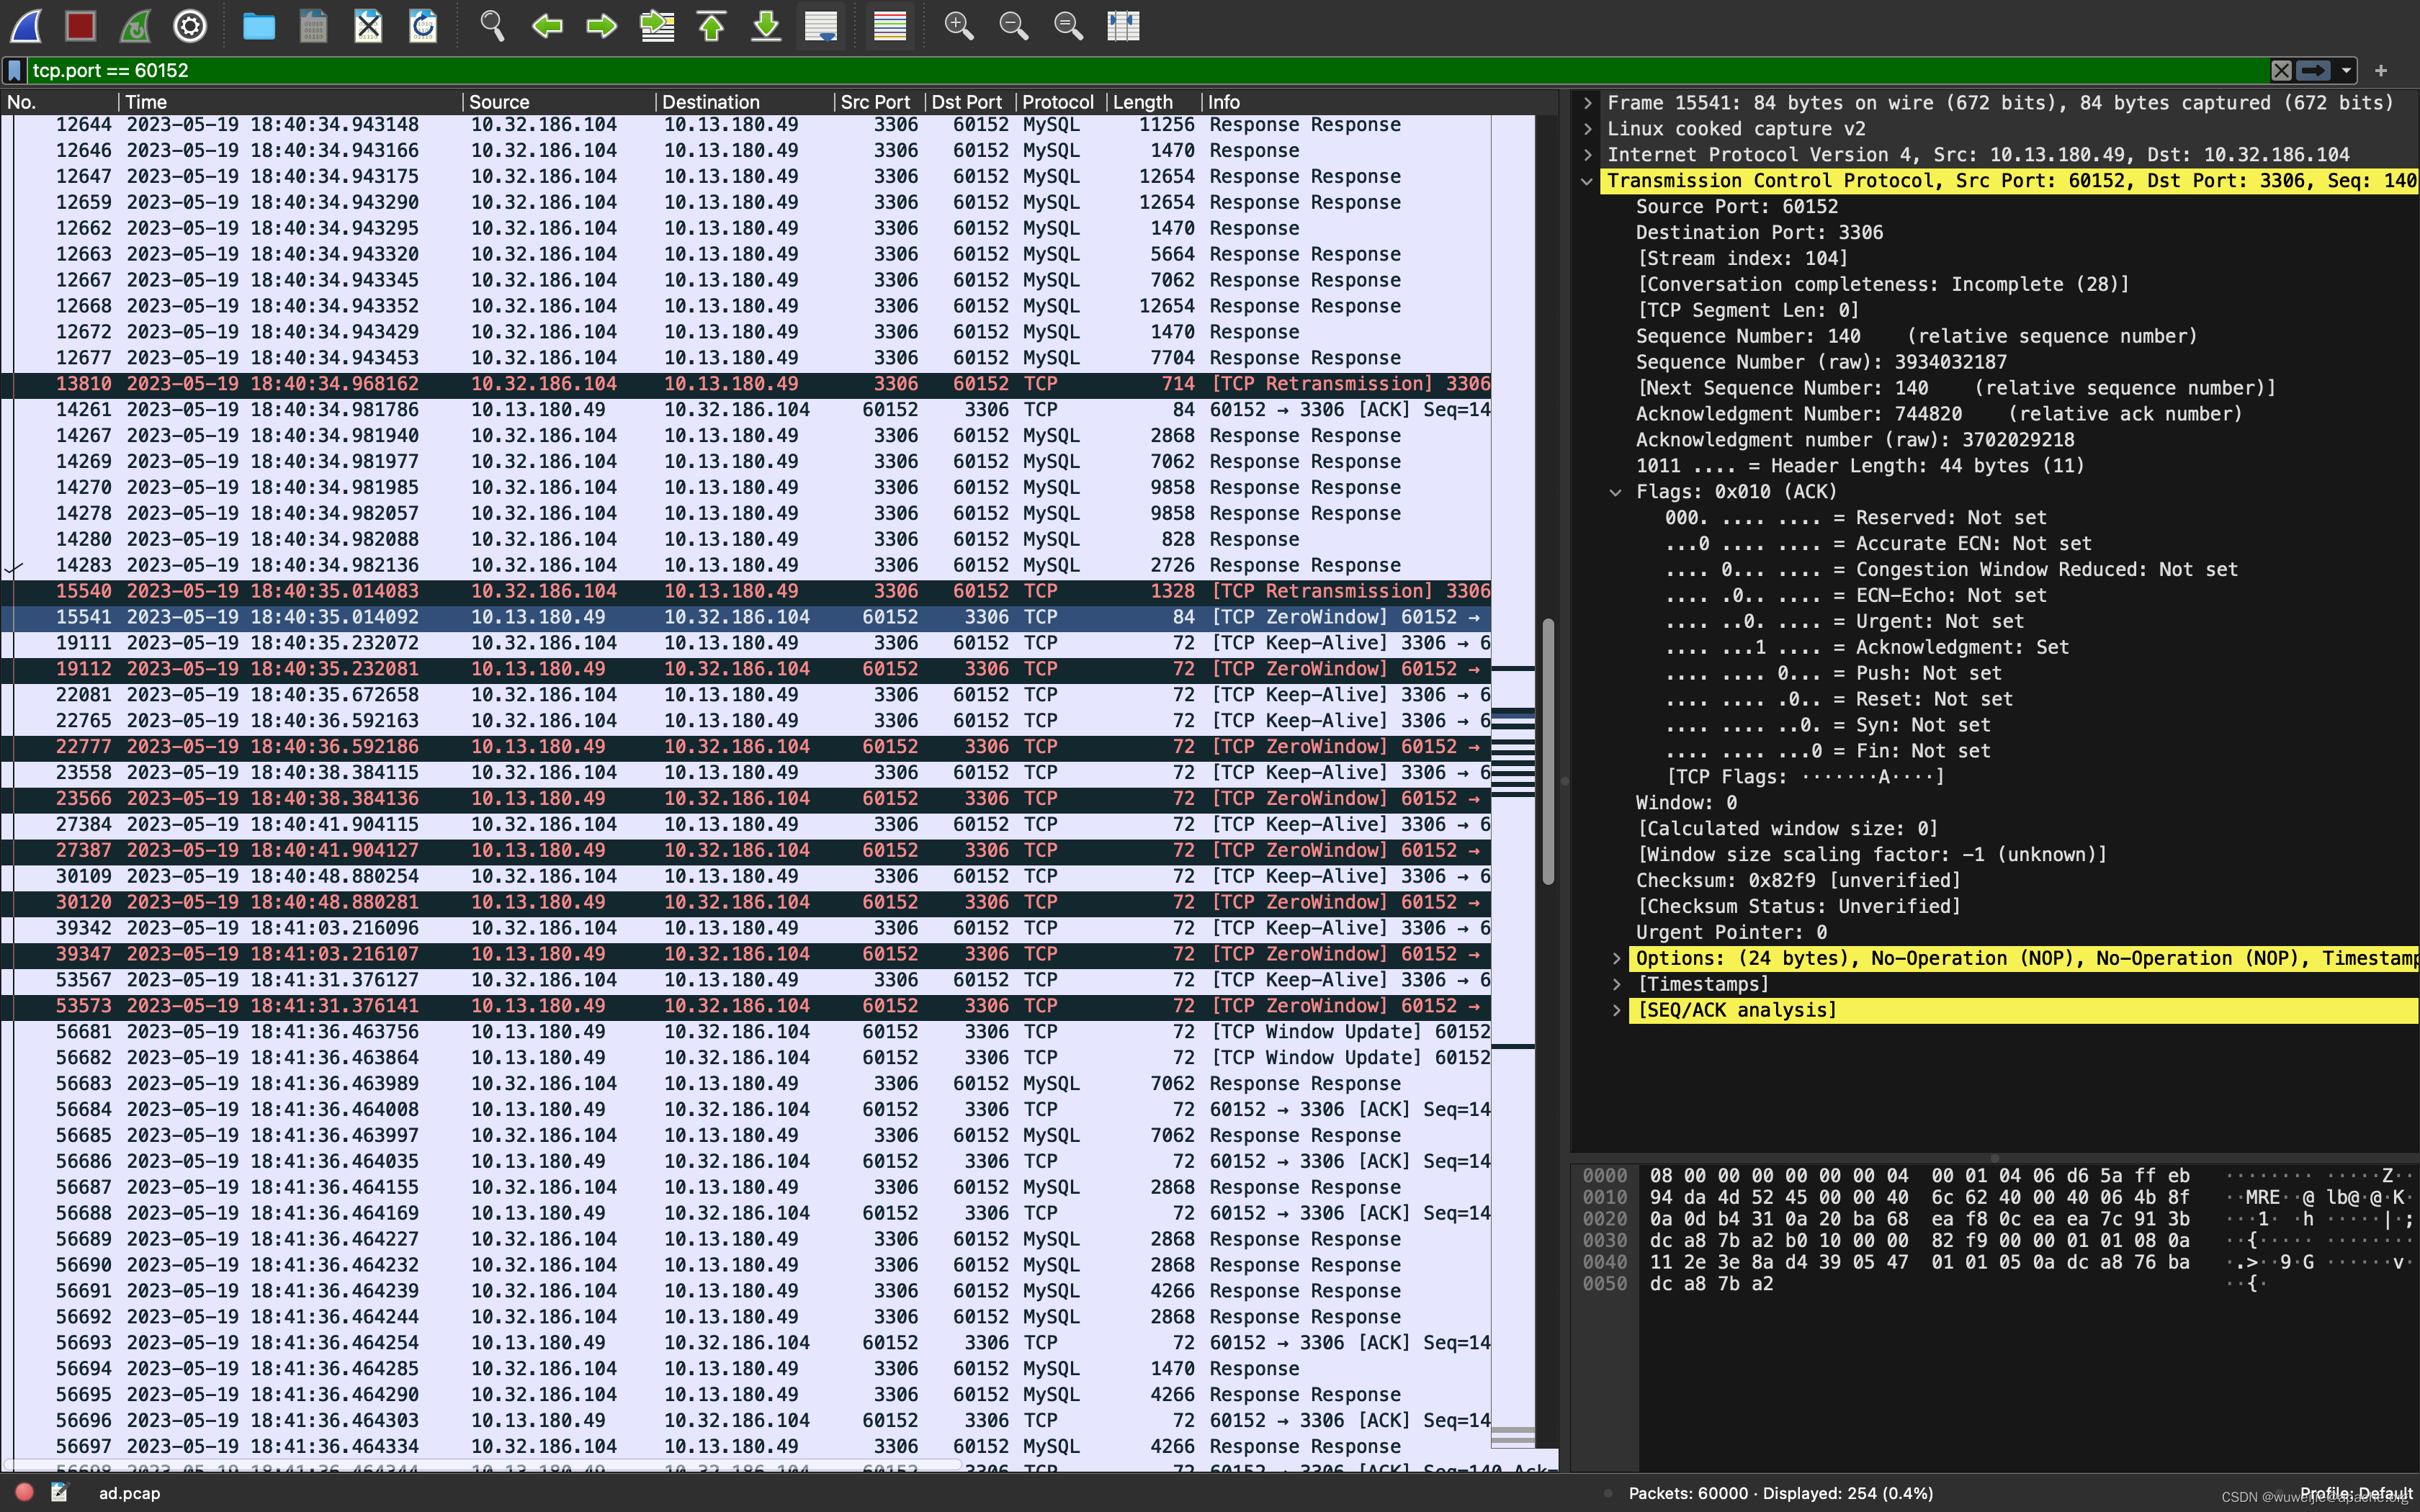This screenshot has width=2420, height=1512.
Task: Select the packet capture open icon
Action: pyautogui.click(x=256, y=24)
